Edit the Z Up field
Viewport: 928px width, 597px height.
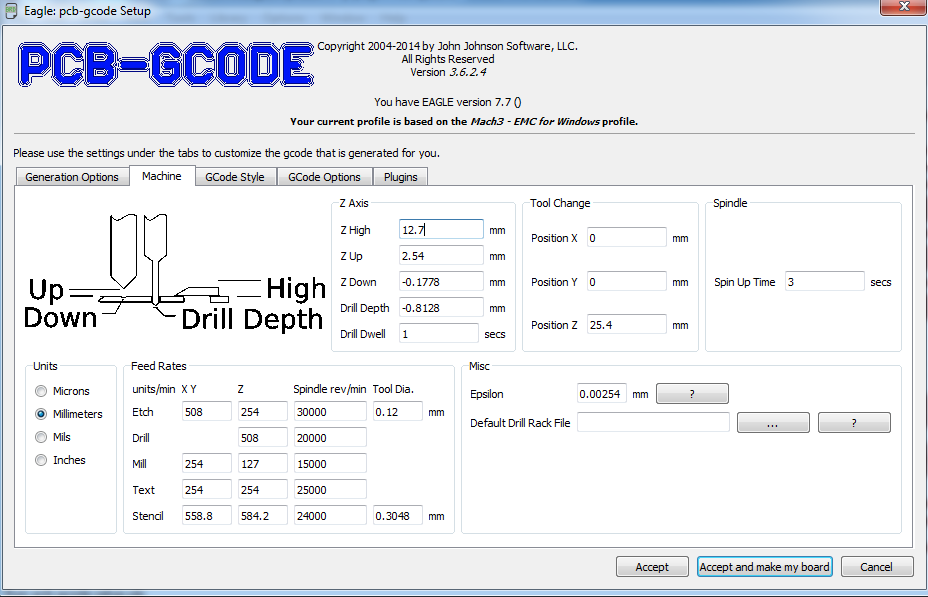pyautogui.click(x=441, y=256)
